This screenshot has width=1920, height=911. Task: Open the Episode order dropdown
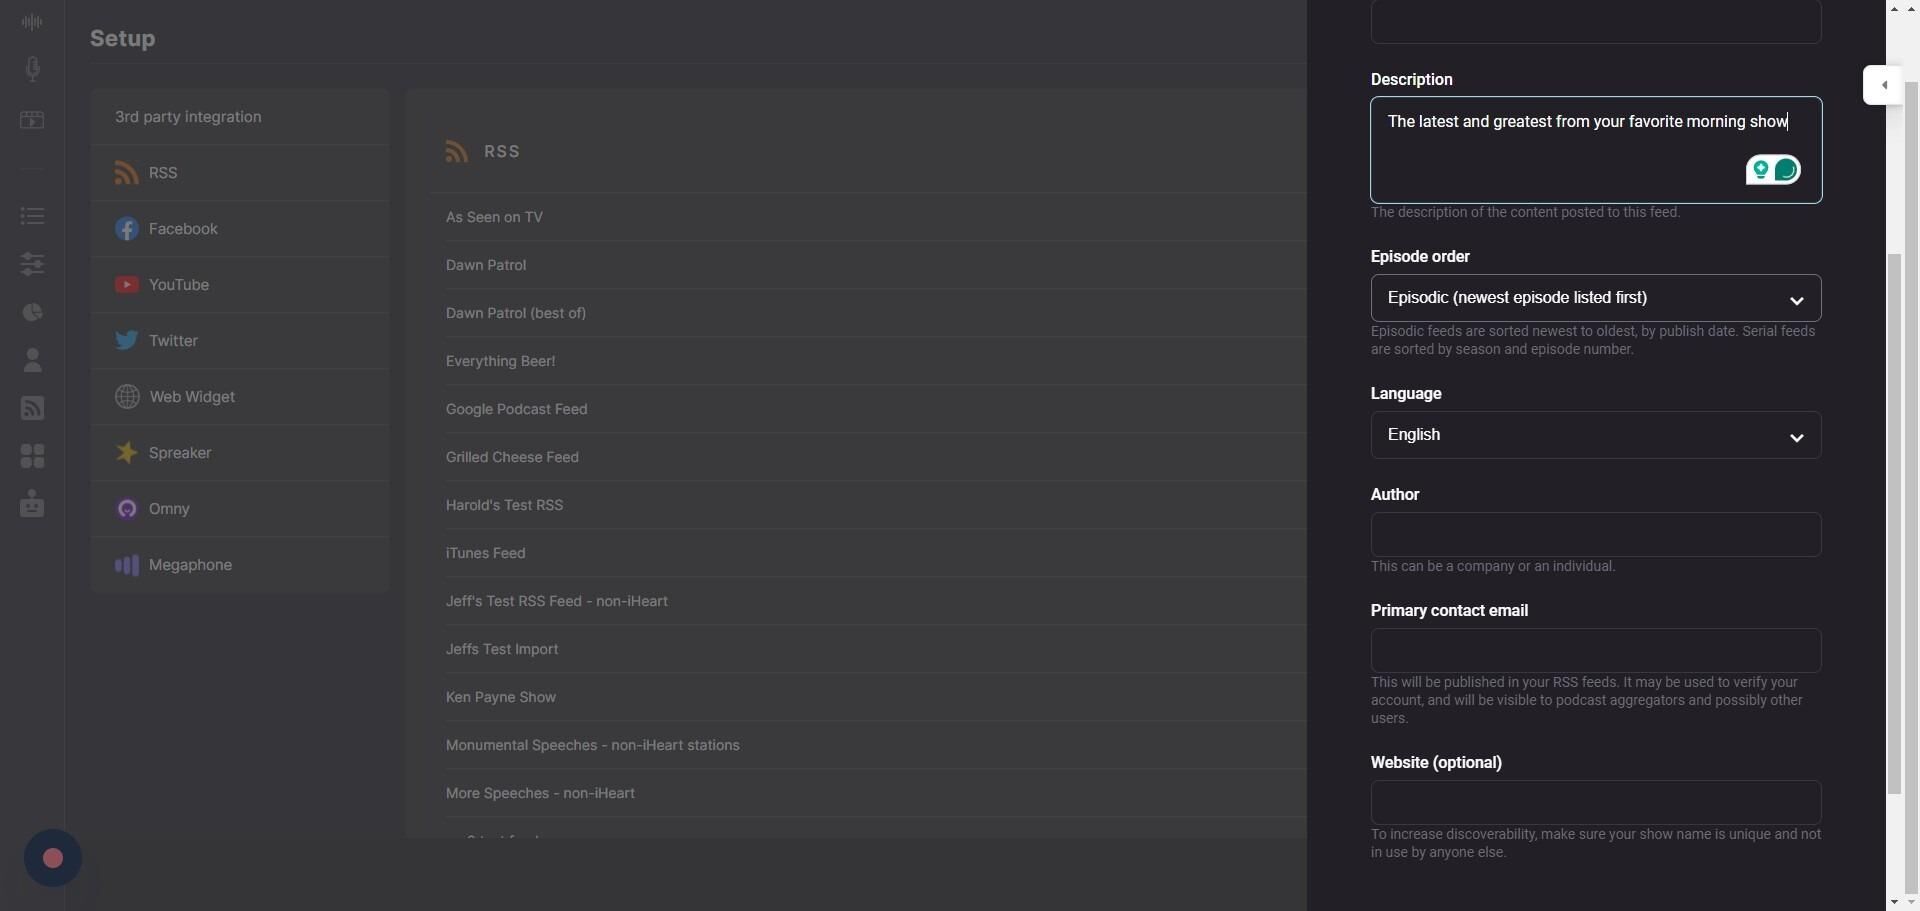click(x=1595, y=298)
